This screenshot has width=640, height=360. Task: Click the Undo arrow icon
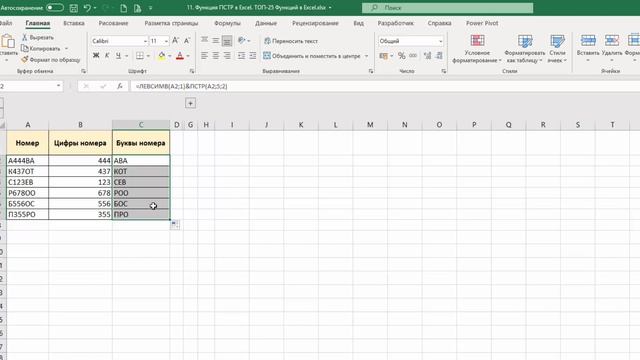pos(87,8)
